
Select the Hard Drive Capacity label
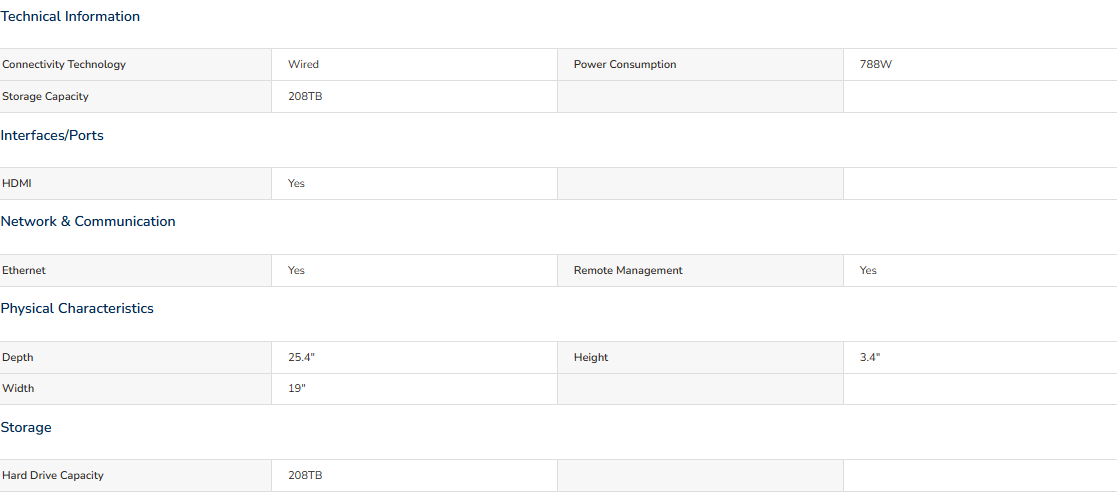(53, 475)
